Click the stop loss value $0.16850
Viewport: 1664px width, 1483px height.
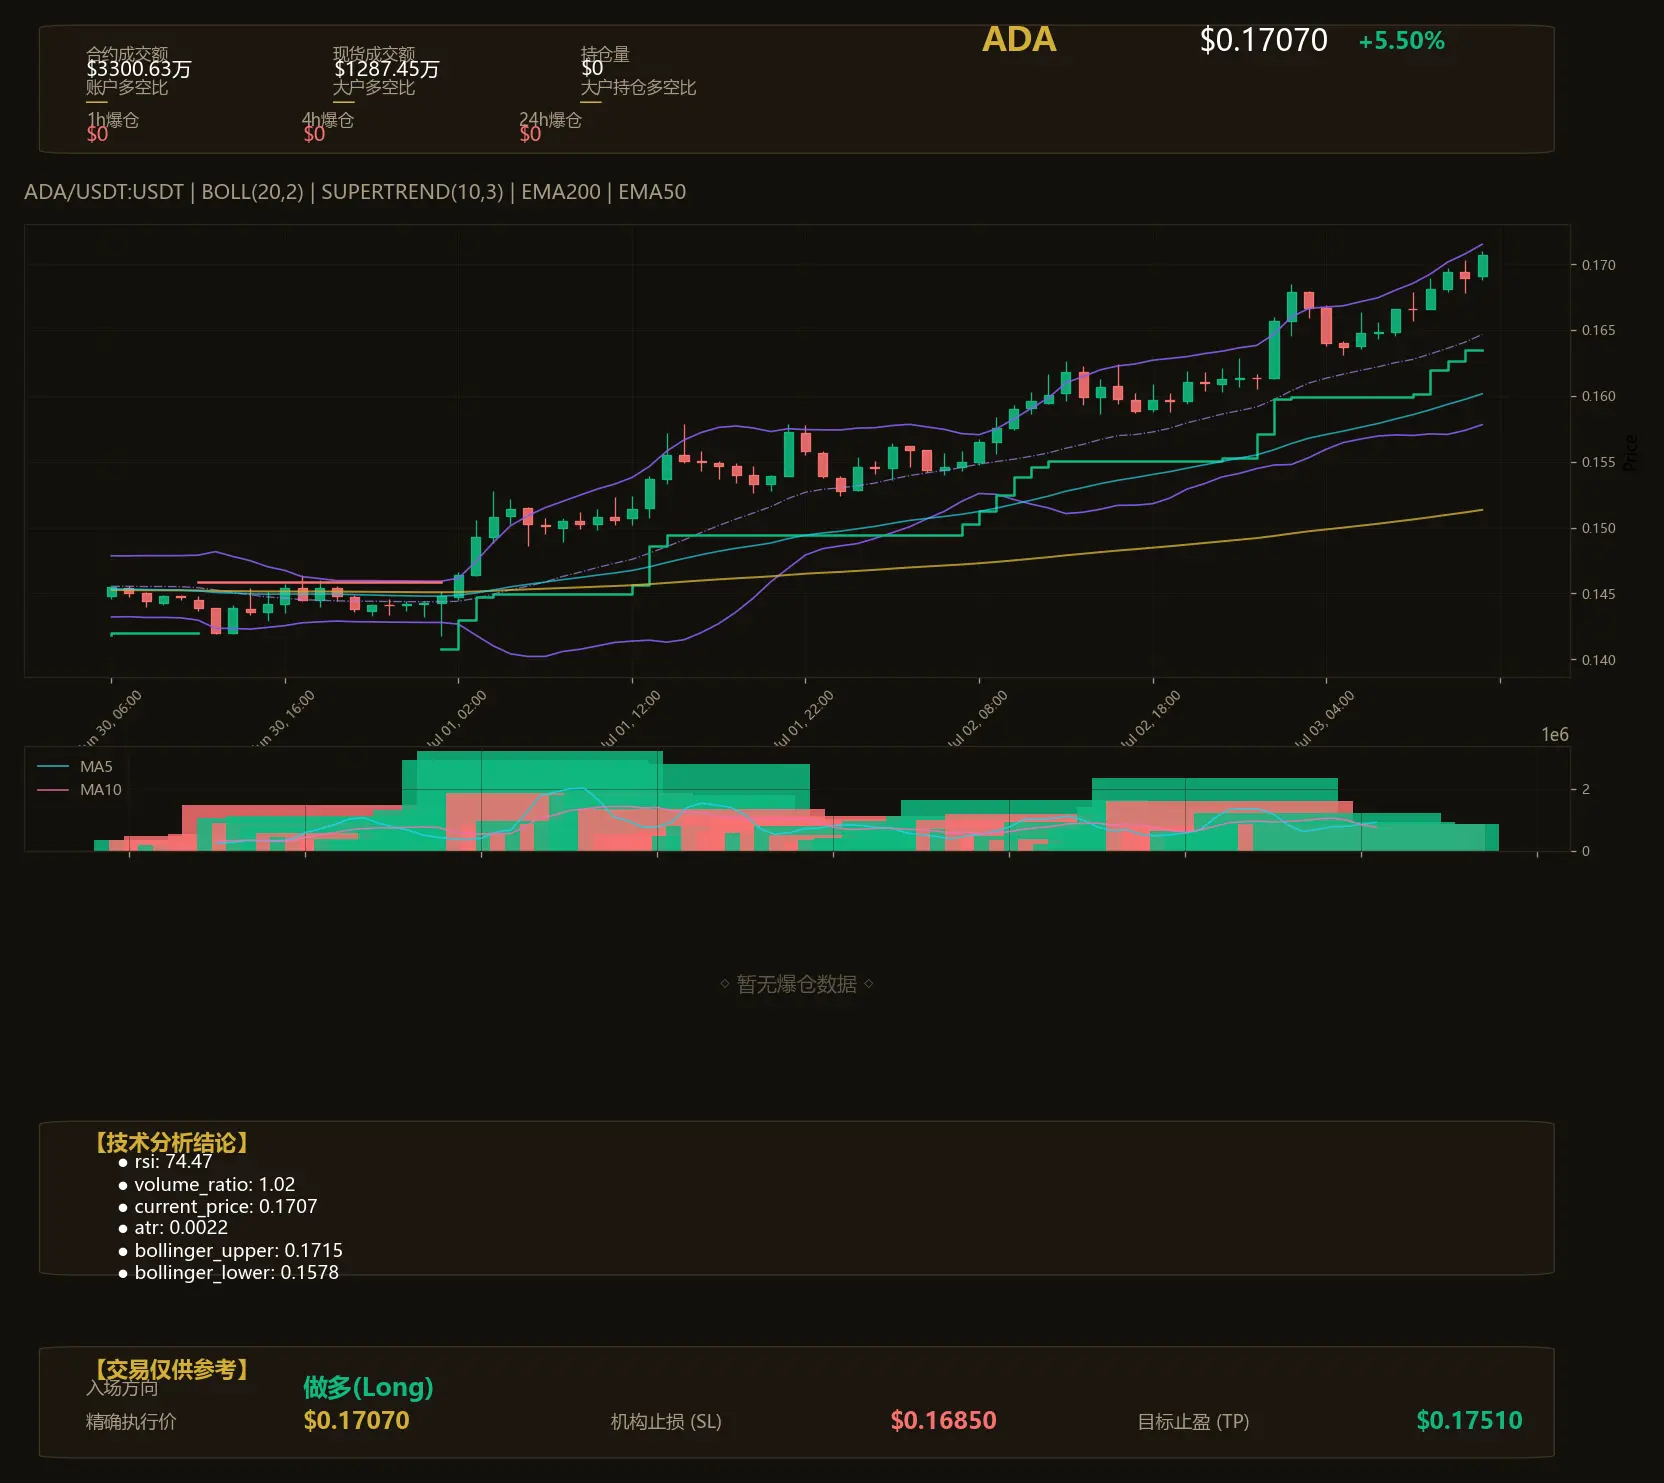[x=943, y=1420]
